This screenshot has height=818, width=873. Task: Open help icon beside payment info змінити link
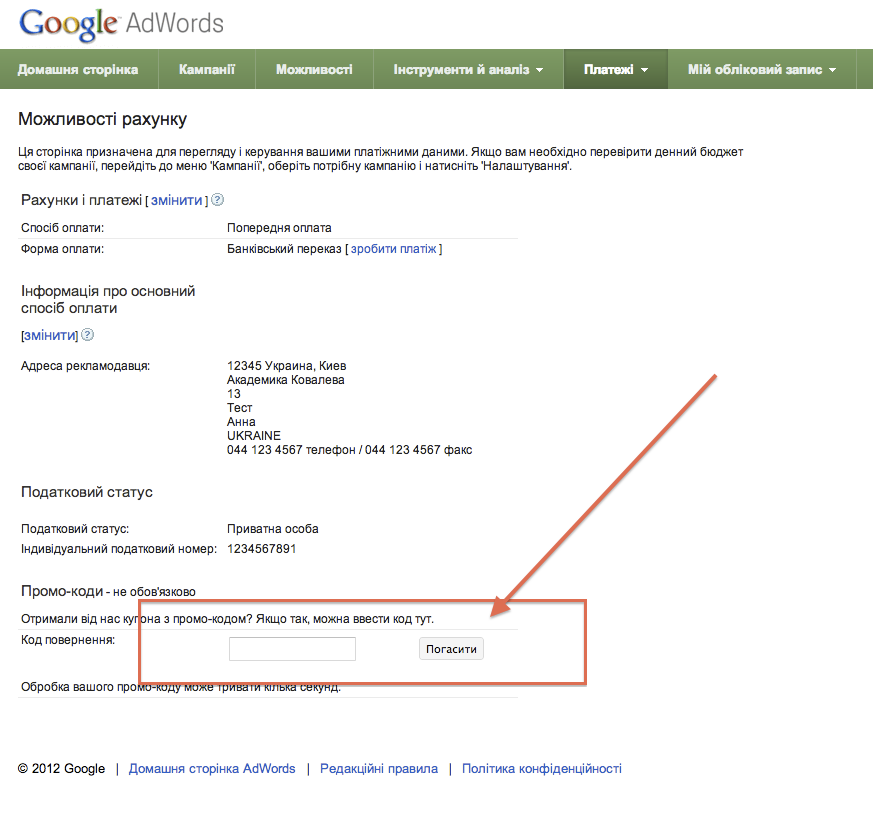[87, 335]
